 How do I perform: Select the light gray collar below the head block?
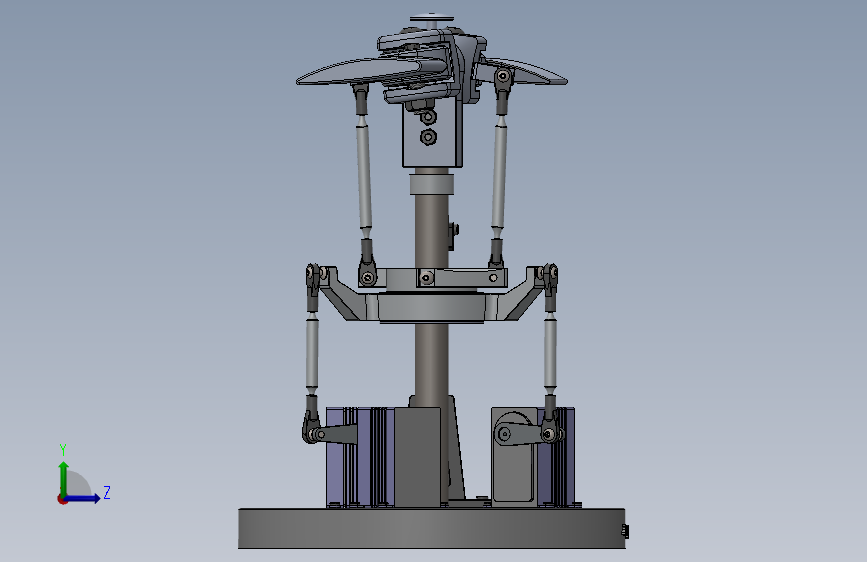(432, 184)
